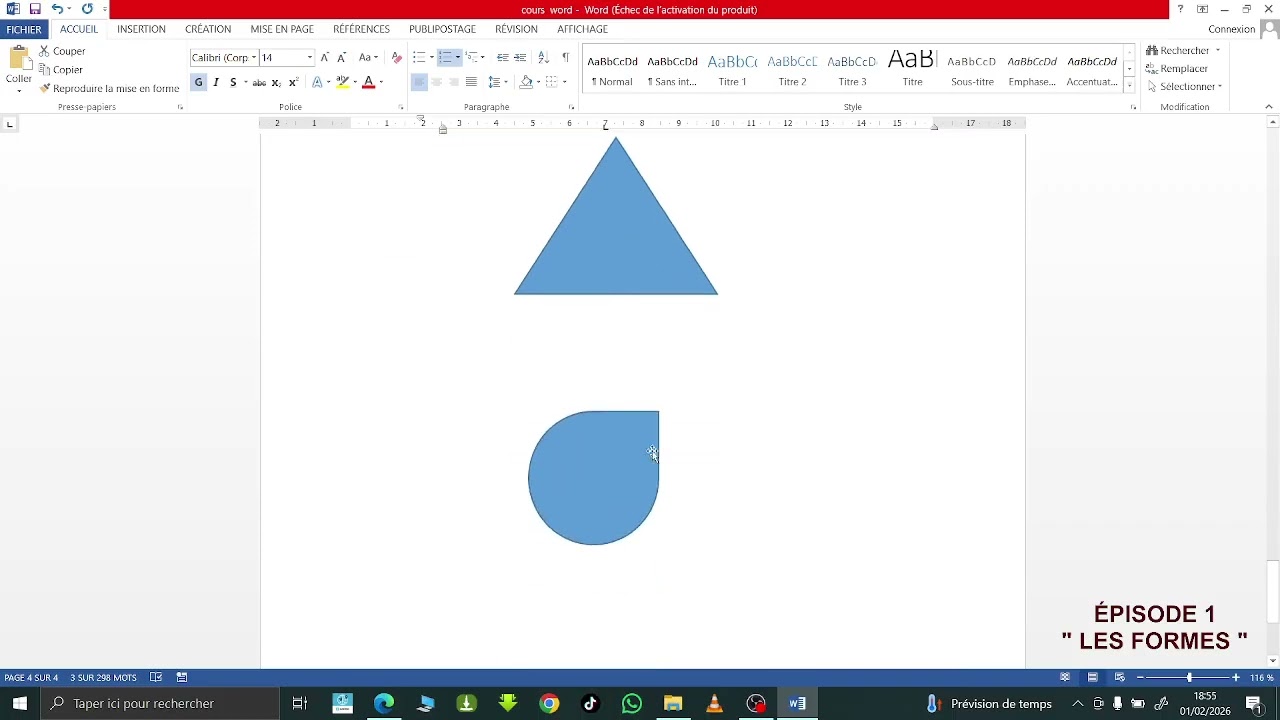Save the document with the floppy disk icon
This screenshot has height=720, width=1280.
pos(35,9)
